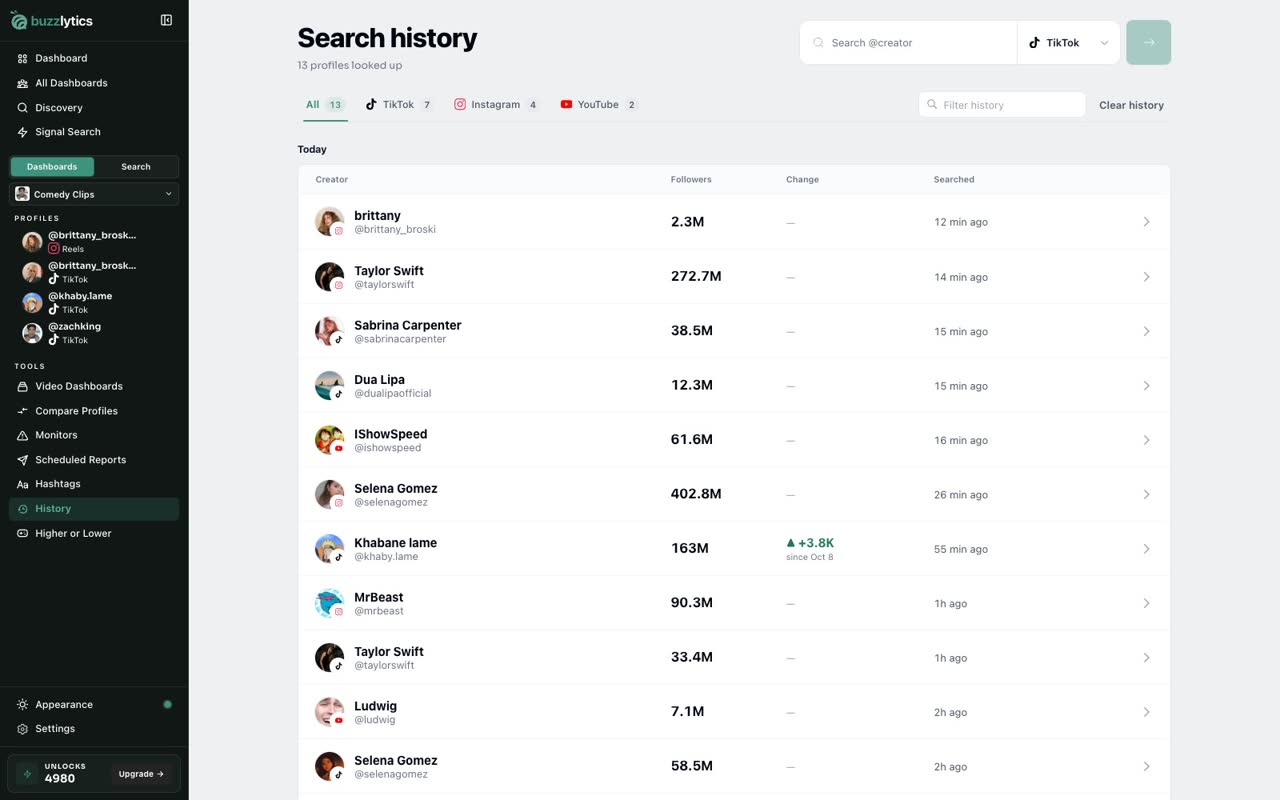
Task: Open the @zachking sidebar profile
Action: 94,333
